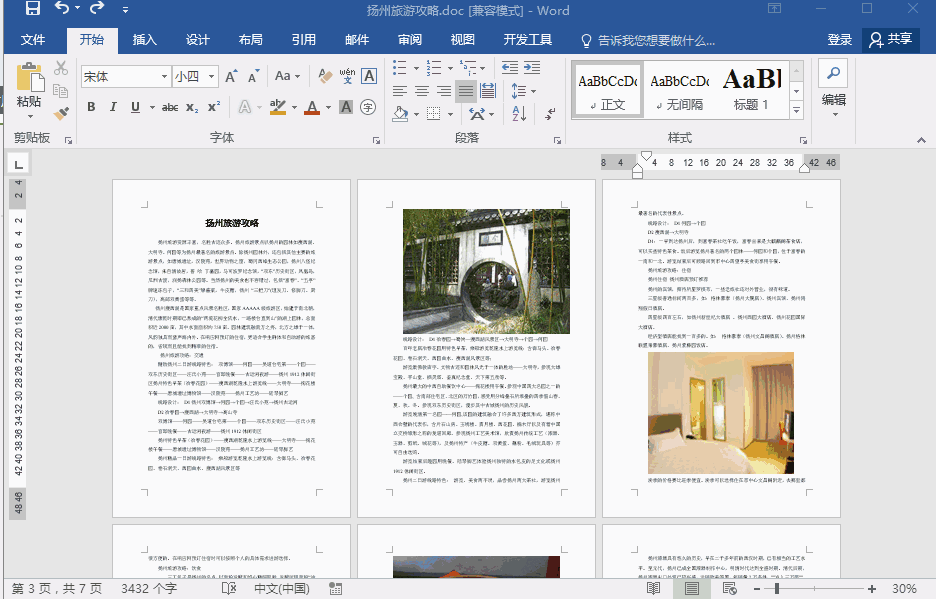Click the 共享 share button

point(891,40)
